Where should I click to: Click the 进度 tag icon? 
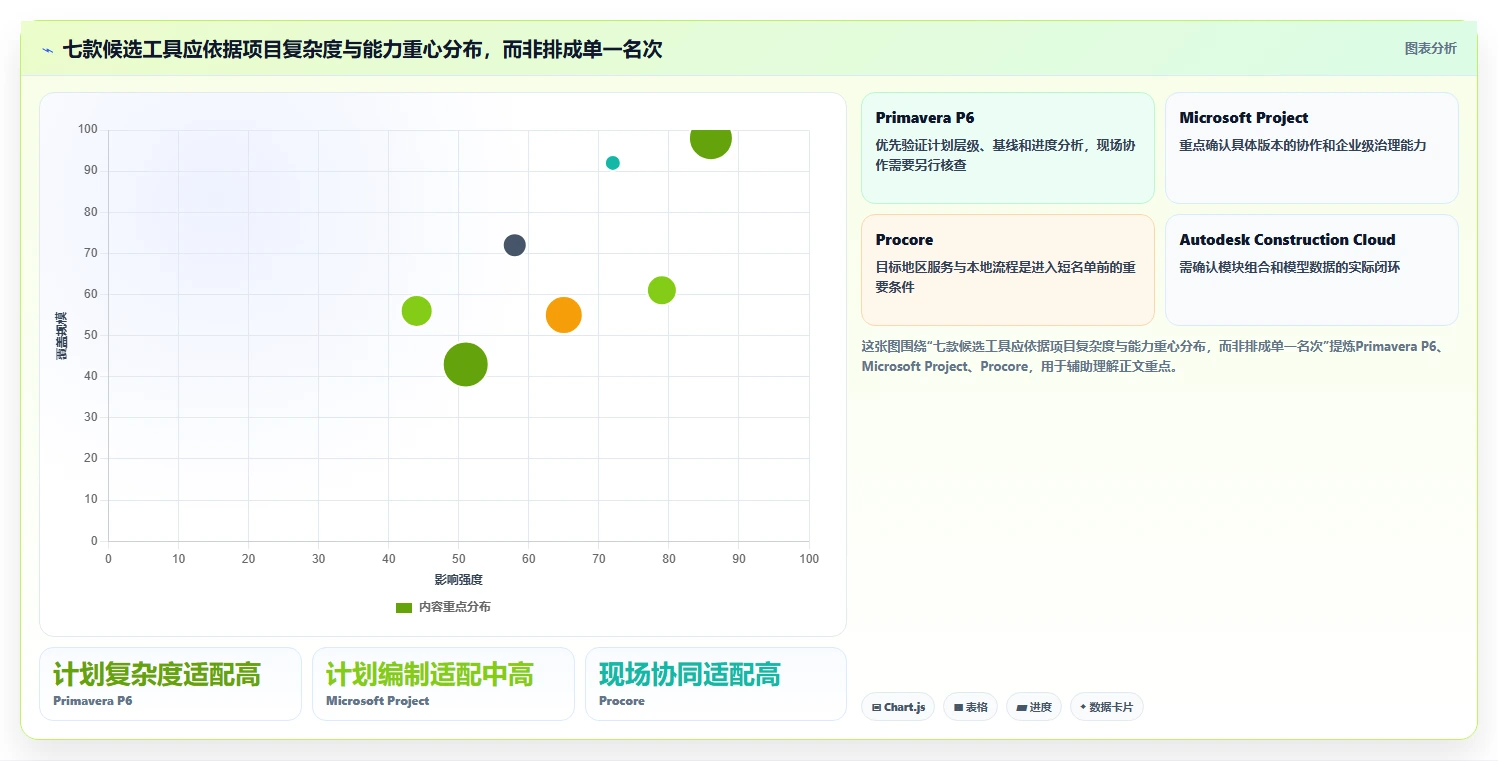coord(1021,707)
